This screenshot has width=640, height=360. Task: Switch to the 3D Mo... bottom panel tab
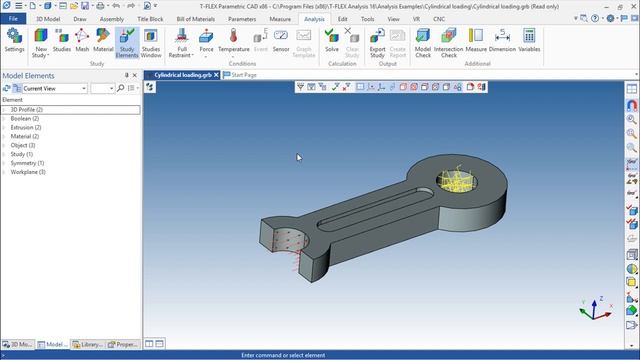pyautogui.click(x=18, y=344)
